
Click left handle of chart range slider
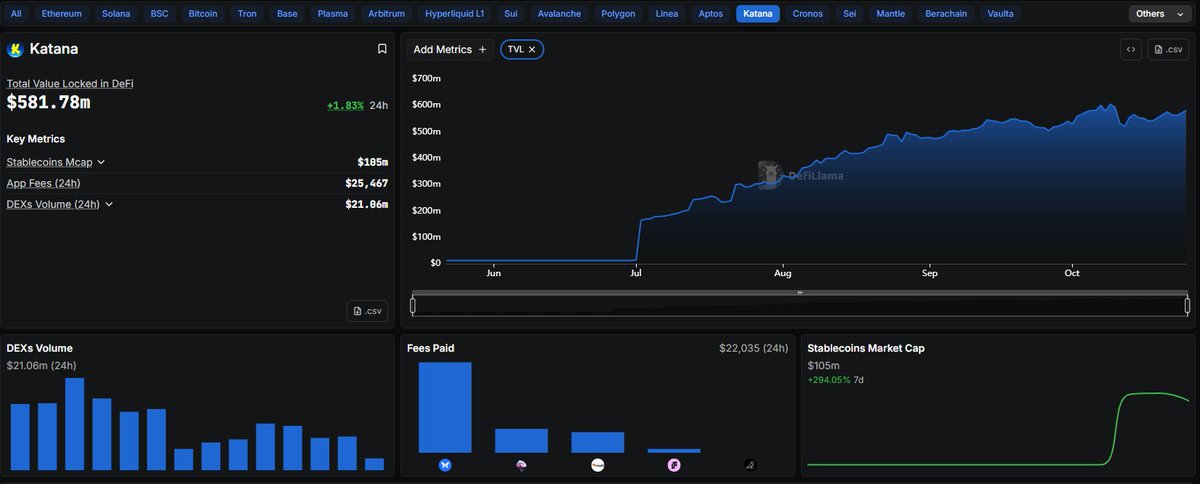pos(413,305)
